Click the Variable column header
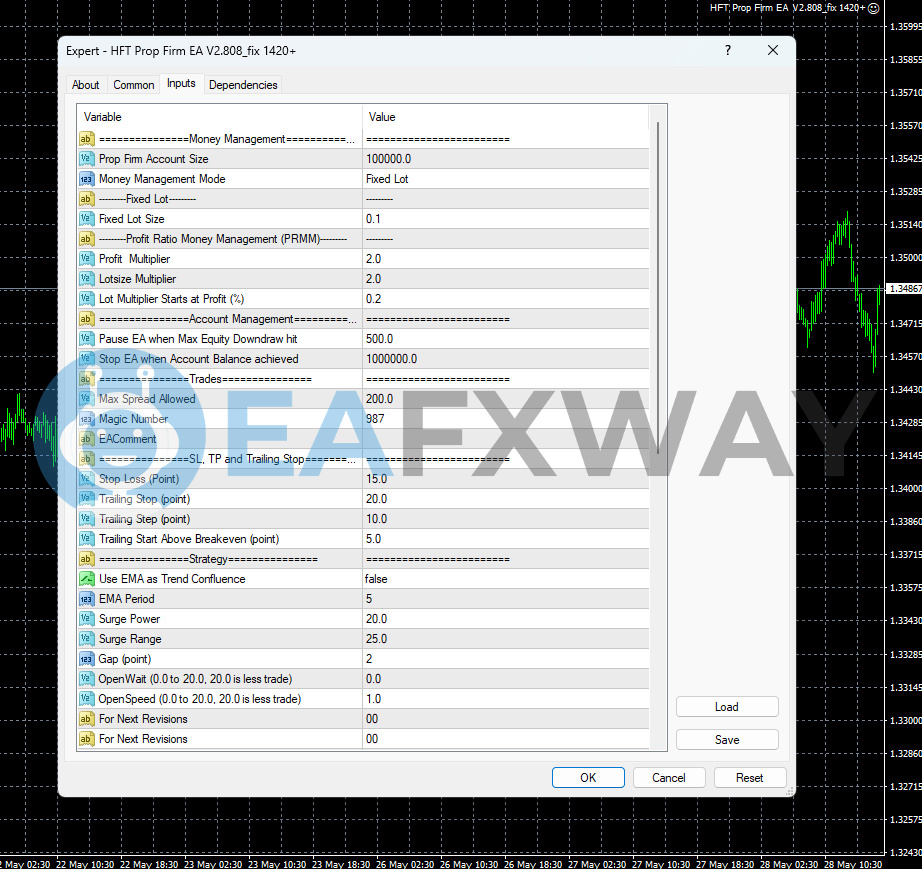Image resolution: width=922 pixels, height=869 pixels. [220, 117]
